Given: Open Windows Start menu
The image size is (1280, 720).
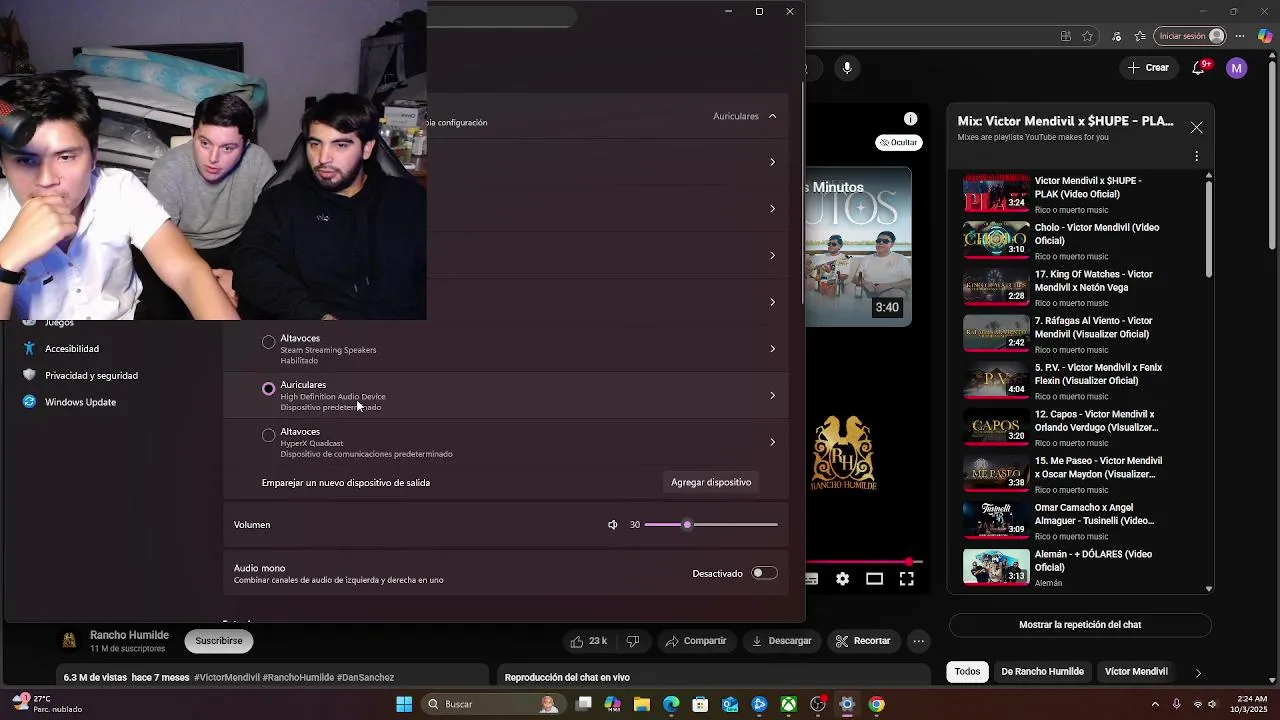Looking at the screenshot, I should coord(404,704).
